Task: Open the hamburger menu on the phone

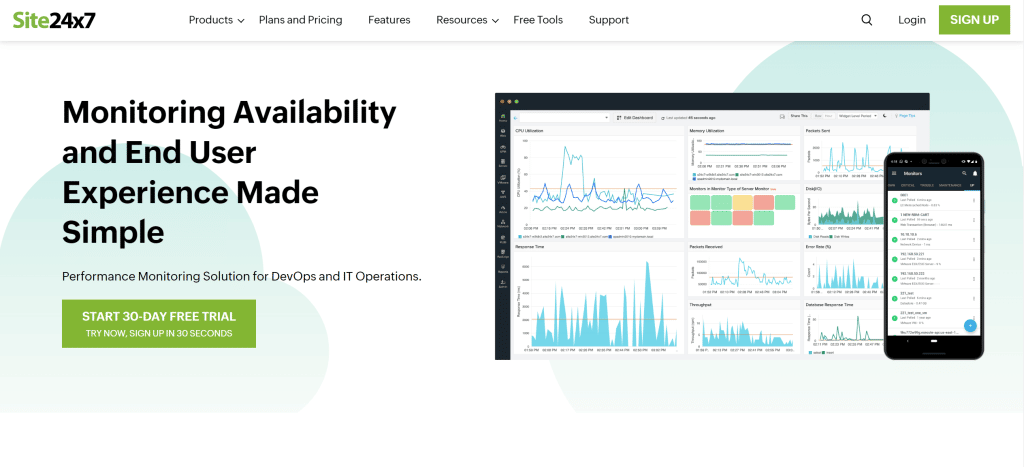Action: pyautogui.click(x=894, y=173)
